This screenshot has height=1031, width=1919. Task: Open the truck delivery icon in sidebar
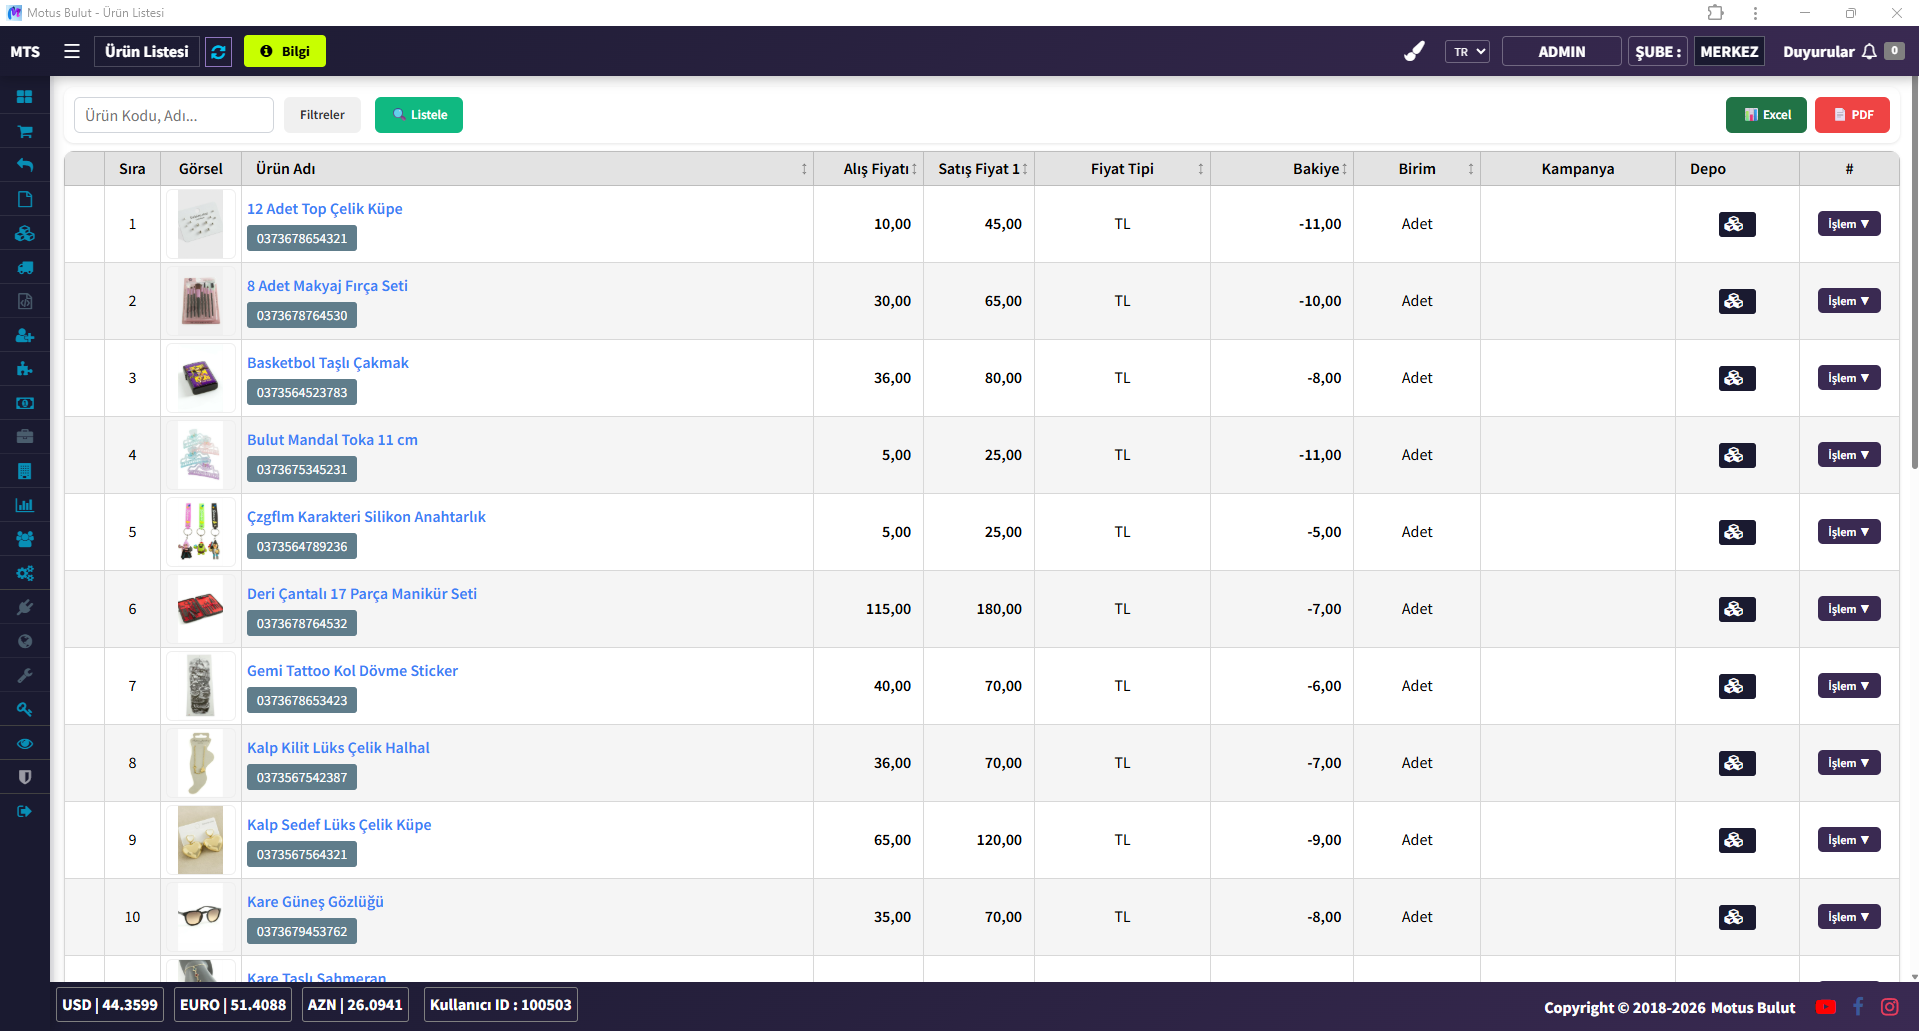pos(25,267)
